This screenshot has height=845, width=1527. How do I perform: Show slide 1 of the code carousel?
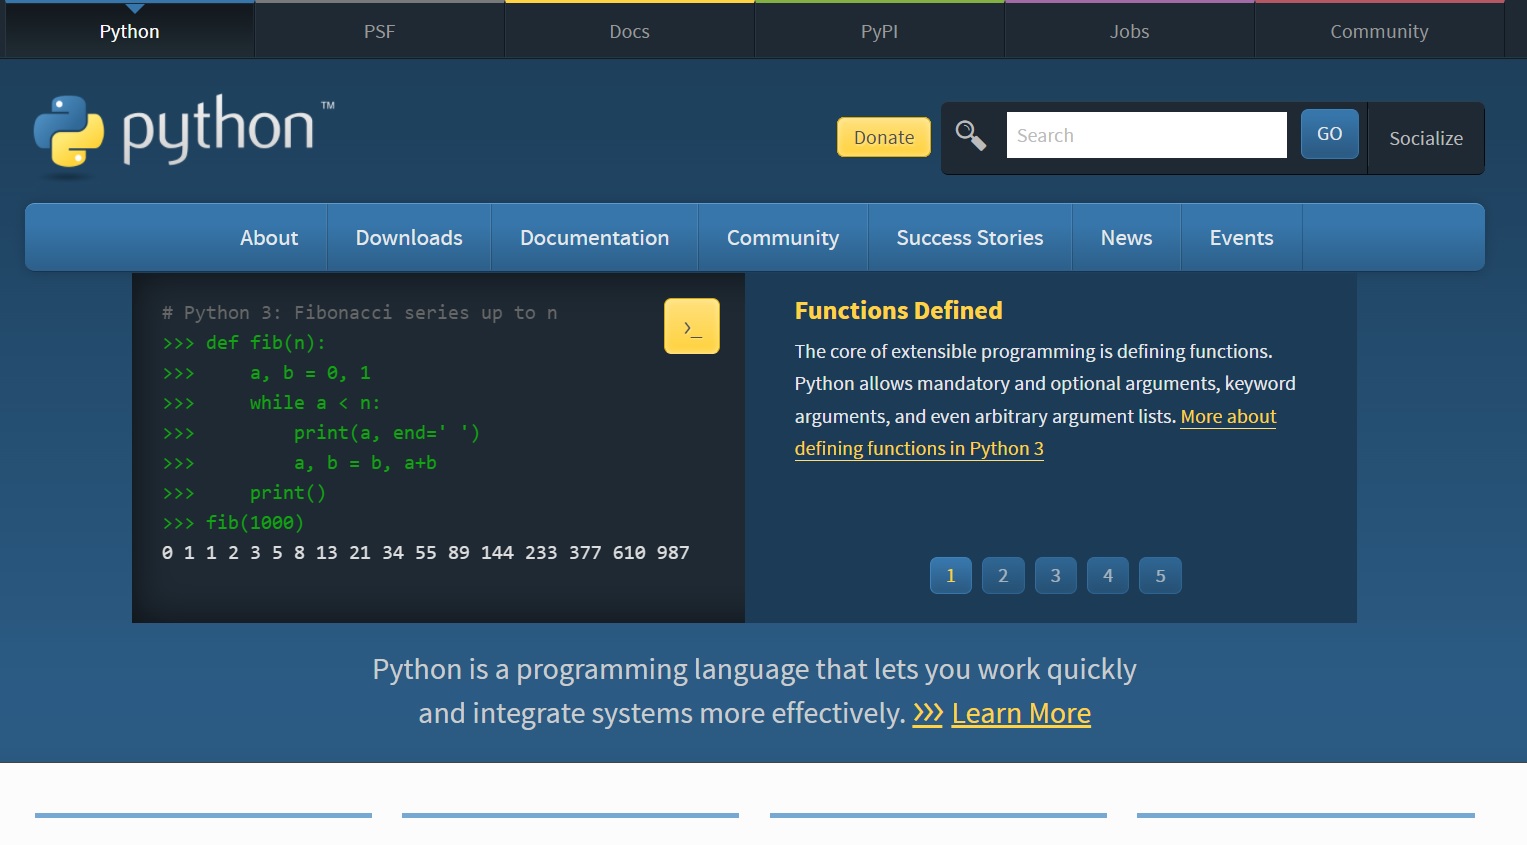point(951,575)
